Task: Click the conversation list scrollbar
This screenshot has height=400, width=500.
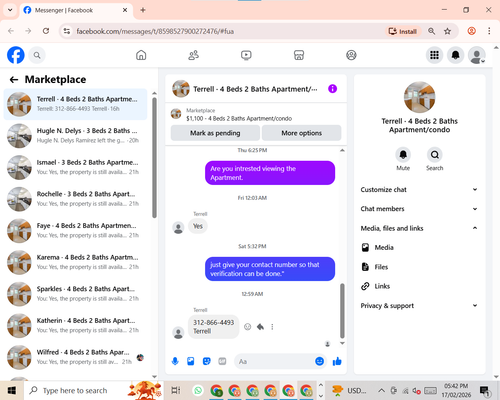Action: point(154,158)
